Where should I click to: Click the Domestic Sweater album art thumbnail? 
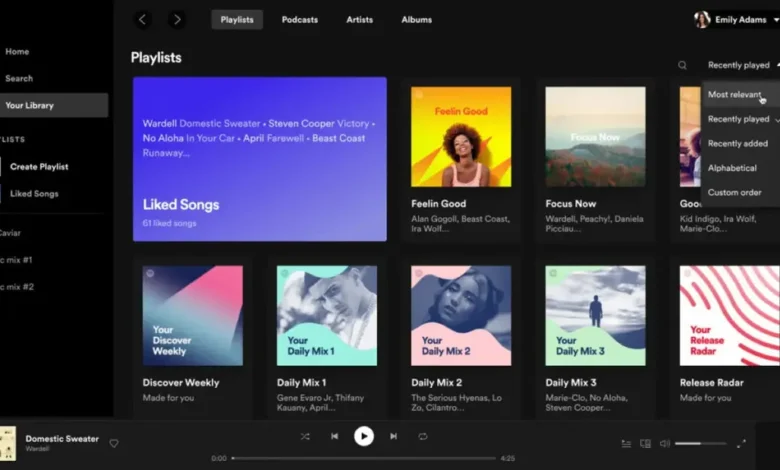coord(8,443)
